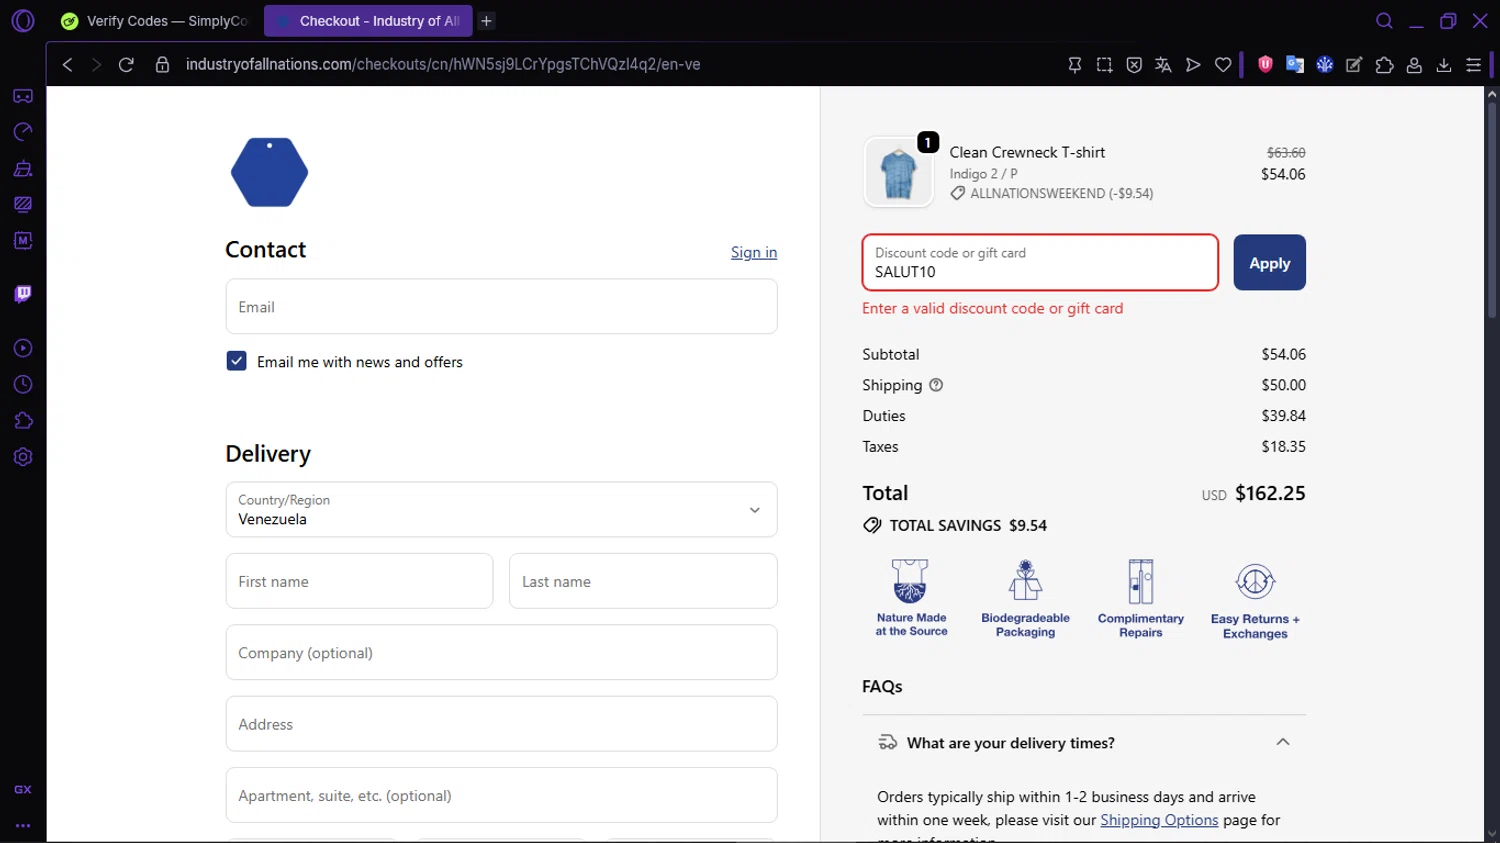The height and width of the screenshot is (843, 1500).
Task: Click the blue hexagon store logo
Action: click(x=269, y=172)
